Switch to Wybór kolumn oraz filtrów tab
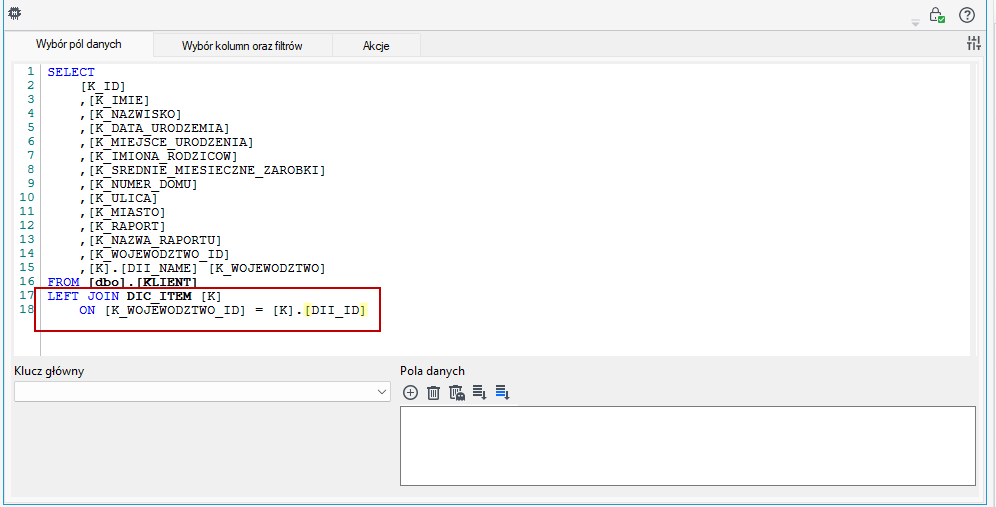996x507 pixels. [242, 46]
